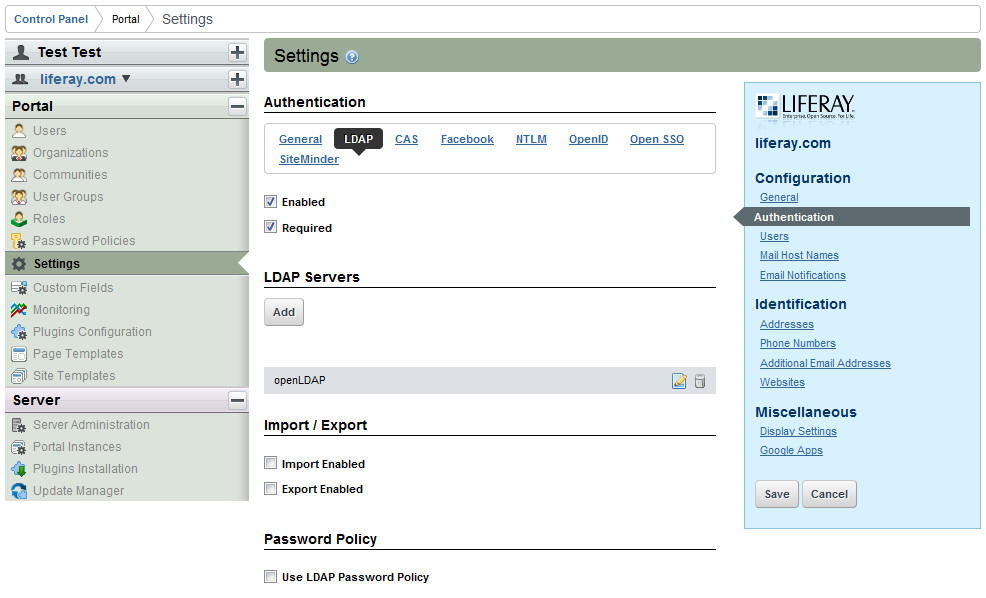Click the help icon beside Settings title
Screen dimensions: 986x598
click(352, 57)
